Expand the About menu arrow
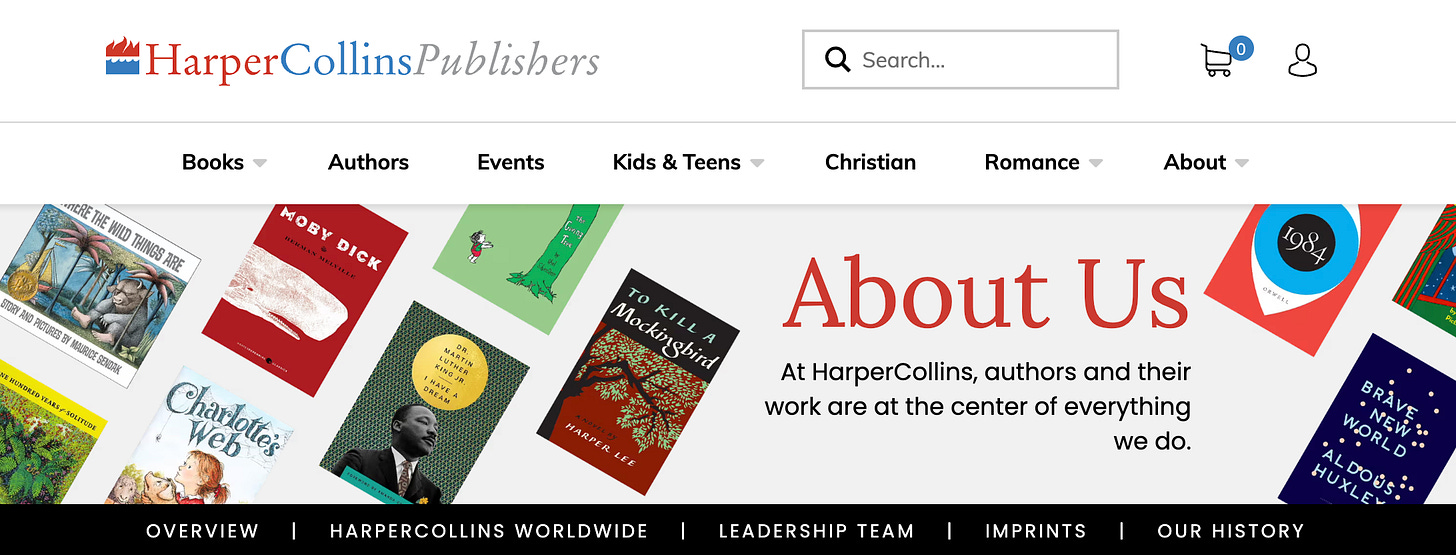 (x=1241, y=163)
